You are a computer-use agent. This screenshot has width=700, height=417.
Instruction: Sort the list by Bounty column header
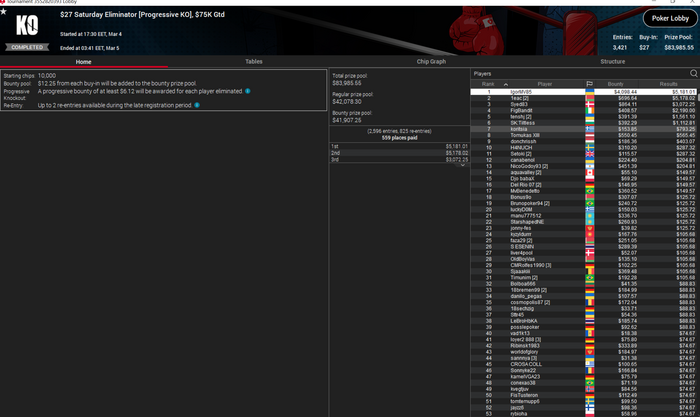pos(615,84)
